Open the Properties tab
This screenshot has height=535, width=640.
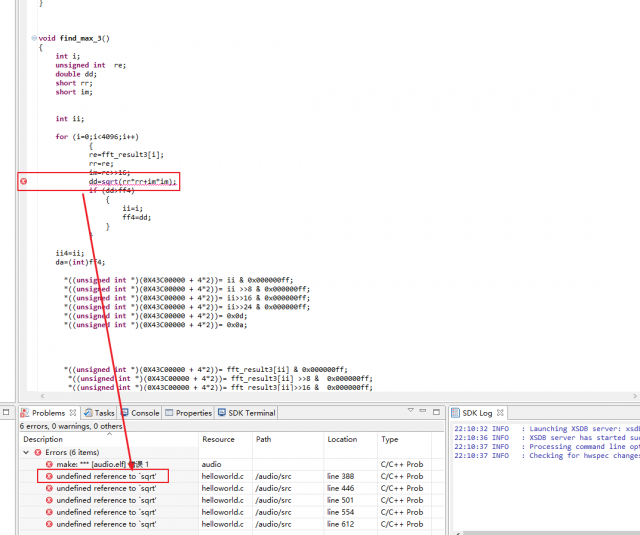(189, 413)
